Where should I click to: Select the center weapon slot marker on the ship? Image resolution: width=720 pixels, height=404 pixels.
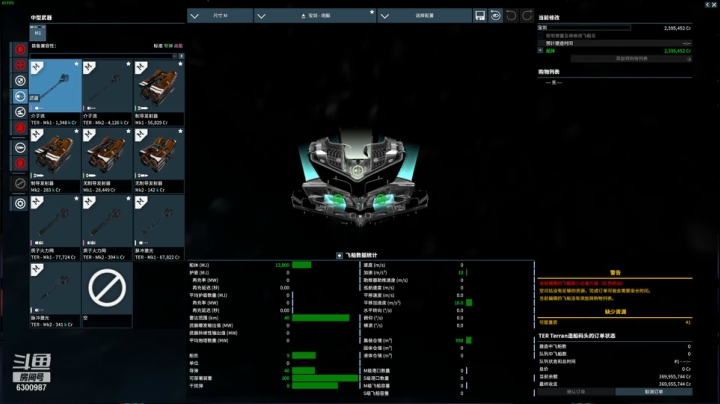357,171
